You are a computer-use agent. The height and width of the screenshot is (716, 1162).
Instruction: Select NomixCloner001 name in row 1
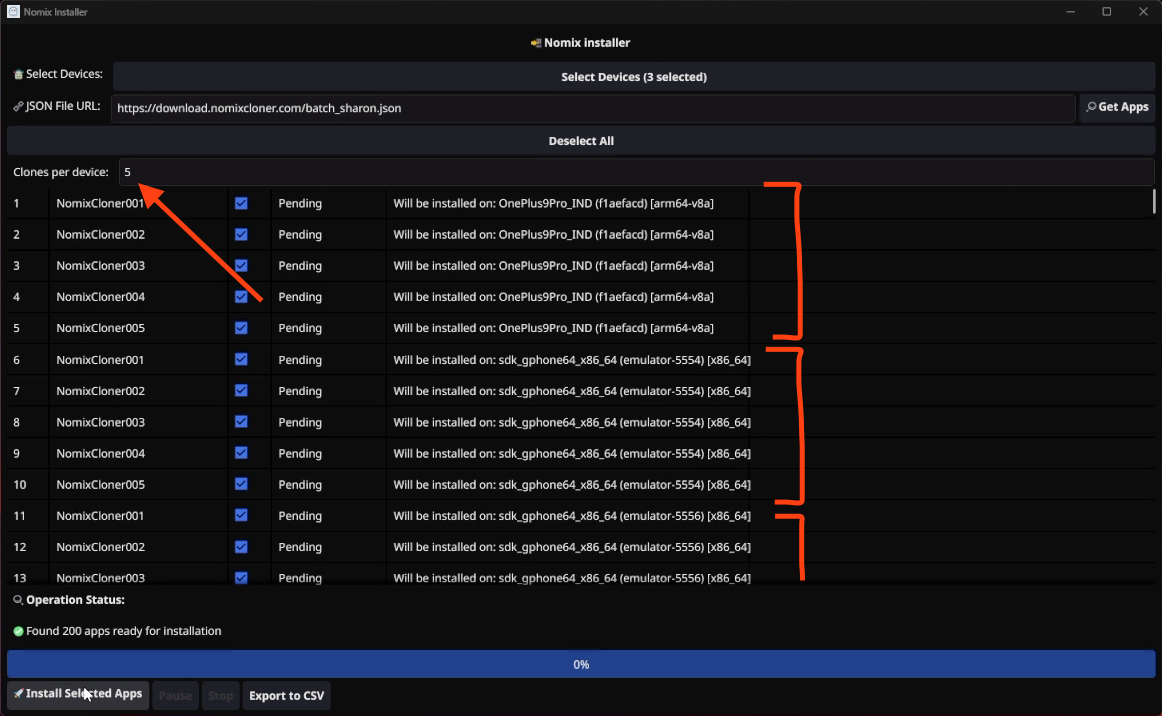pos(100,203)
